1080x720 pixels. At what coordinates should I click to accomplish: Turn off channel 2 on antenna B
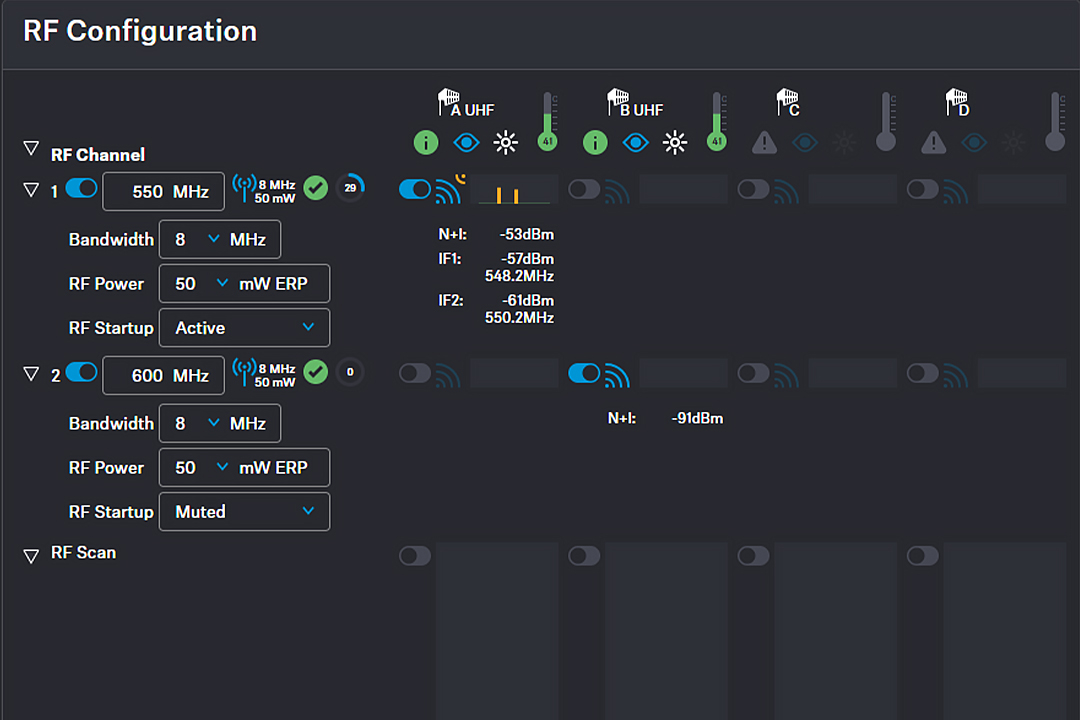pos(584,373)
